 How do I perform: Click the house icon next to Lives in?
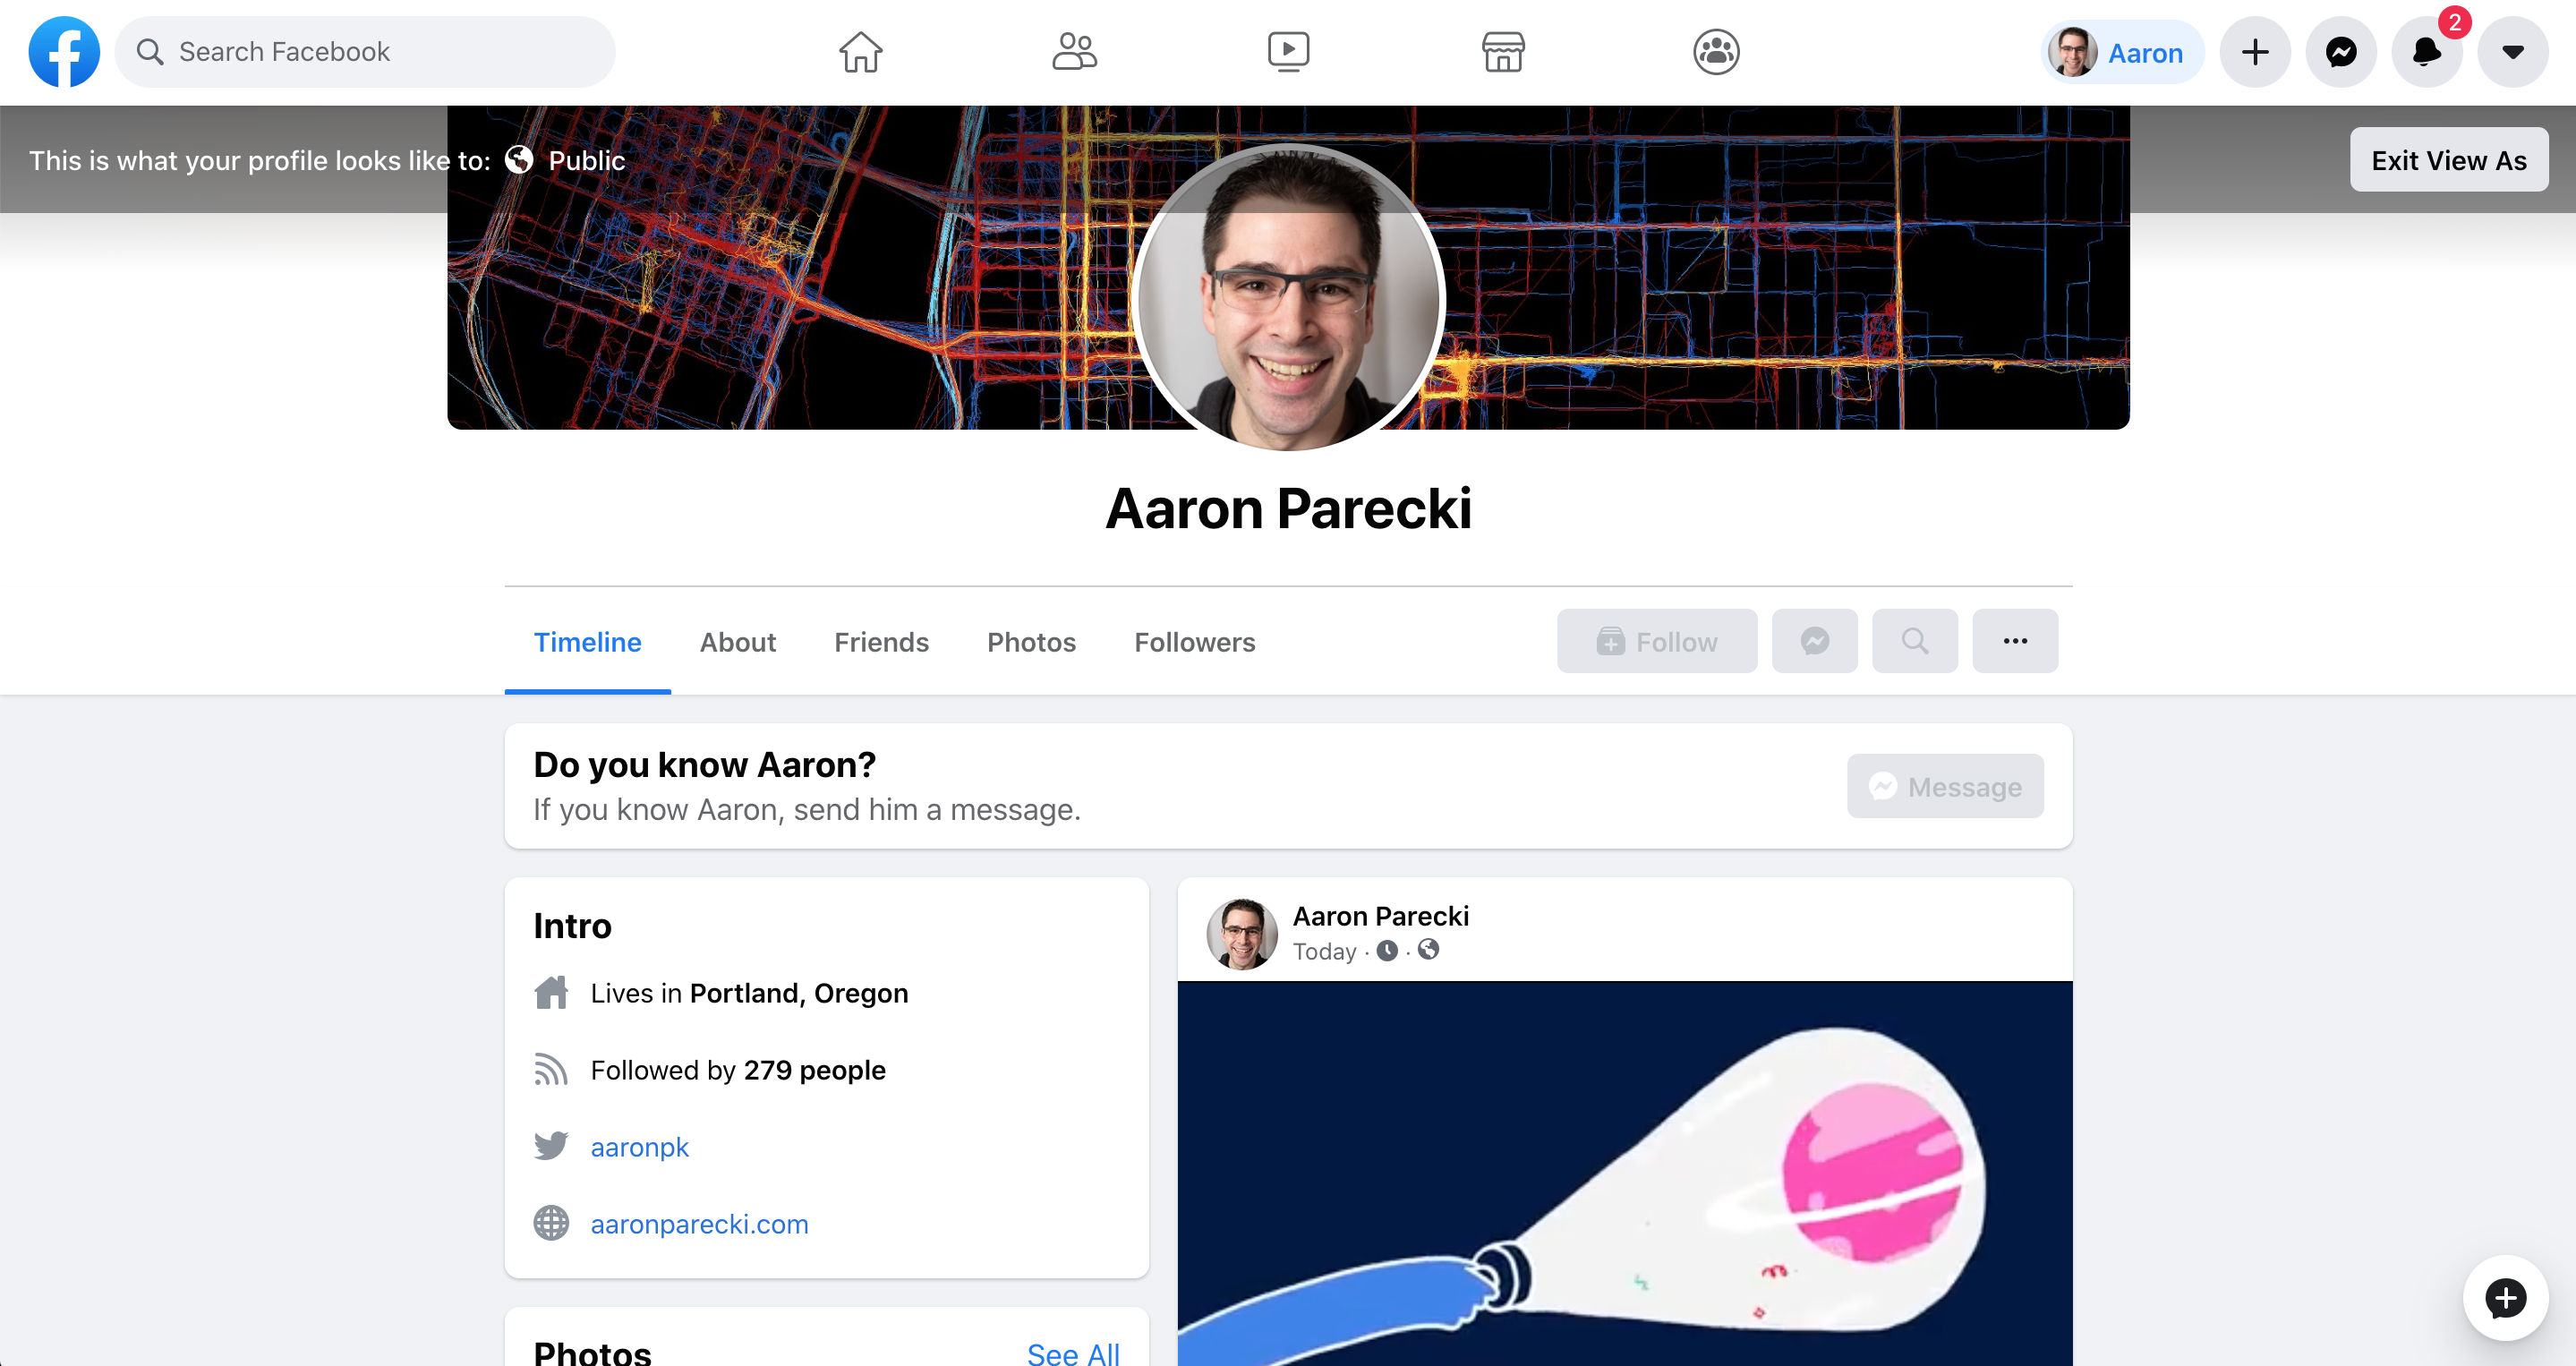point(551,992)
